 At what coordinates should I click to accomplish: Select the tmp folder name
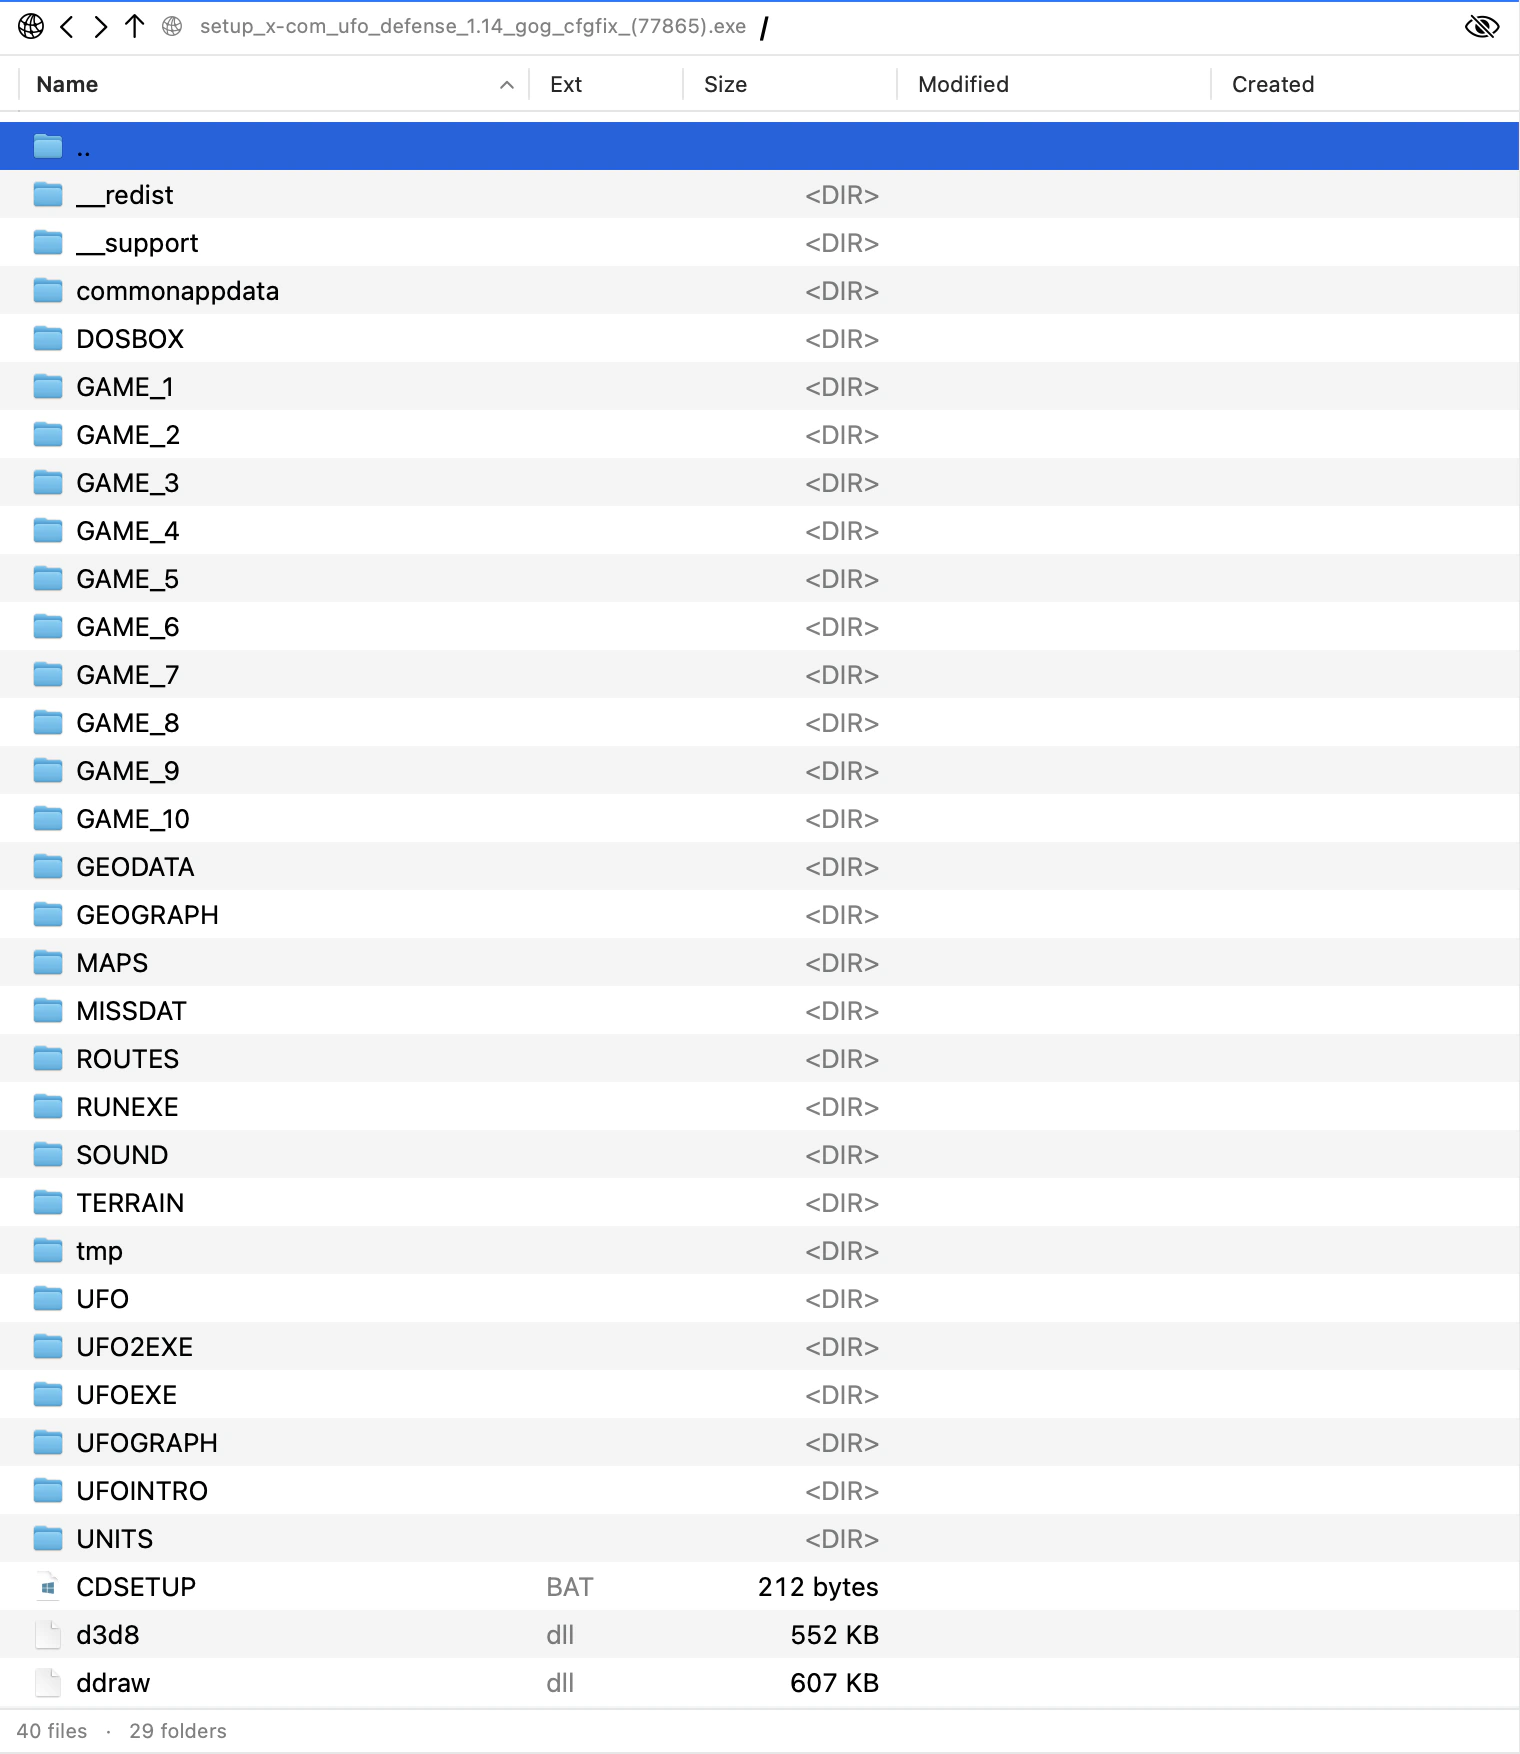tap(99, 1251)
